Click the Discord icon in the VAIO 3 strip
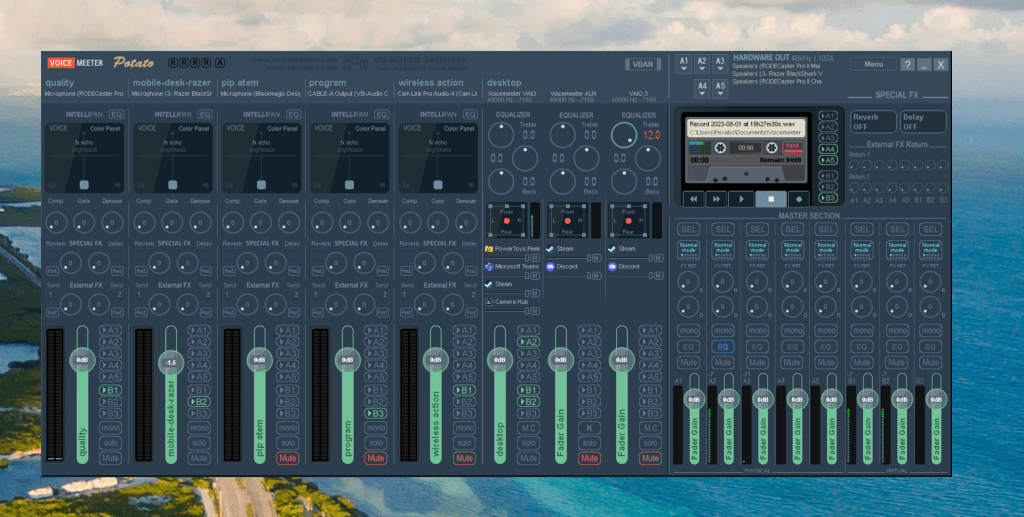This screenshot has height=517, width=1024. tap(612, 266)
